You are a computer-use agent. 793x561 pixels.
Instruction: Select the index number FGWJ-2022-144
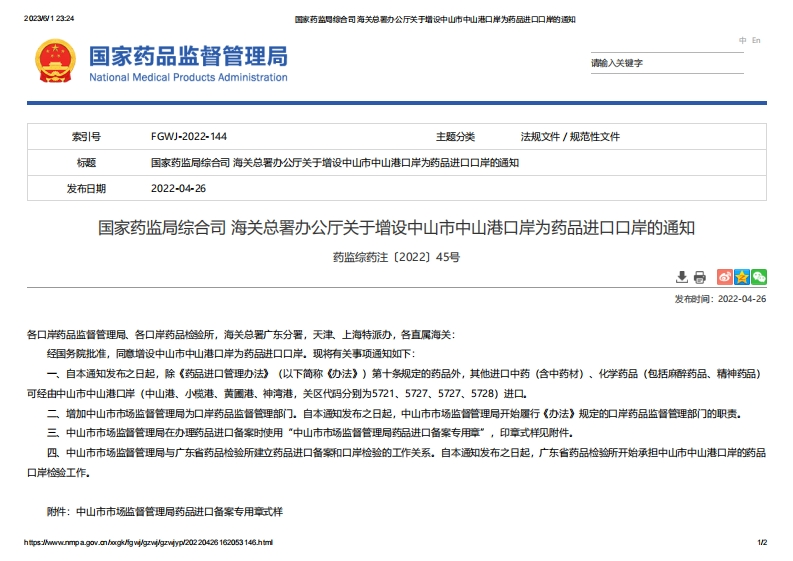189,137
